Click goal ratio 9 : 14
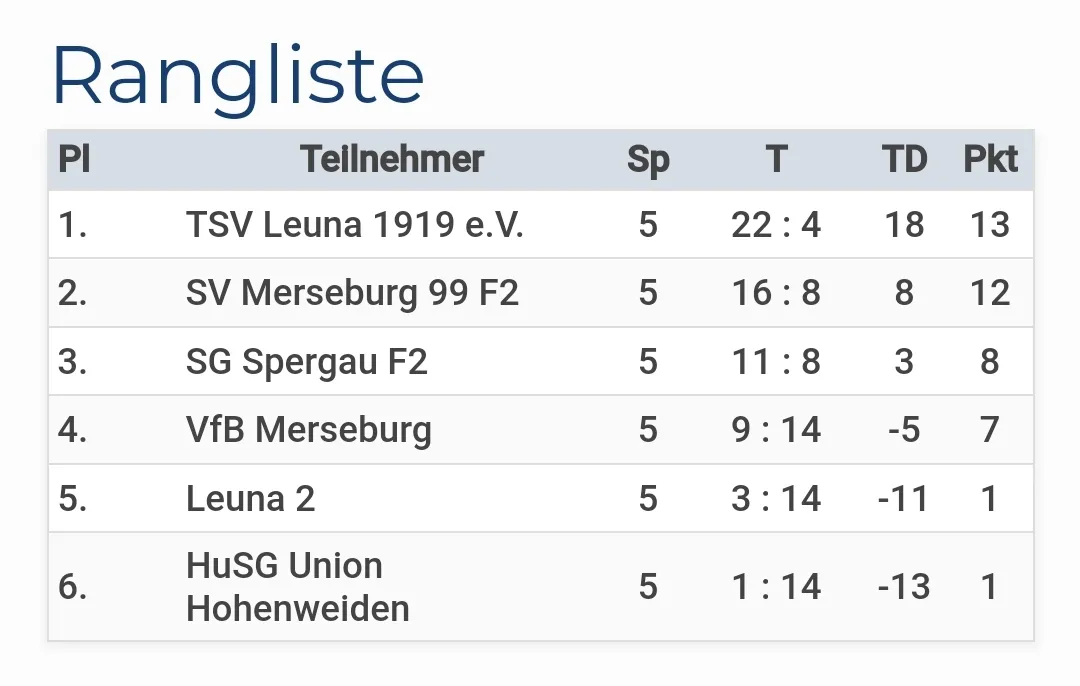 point(776,429)
